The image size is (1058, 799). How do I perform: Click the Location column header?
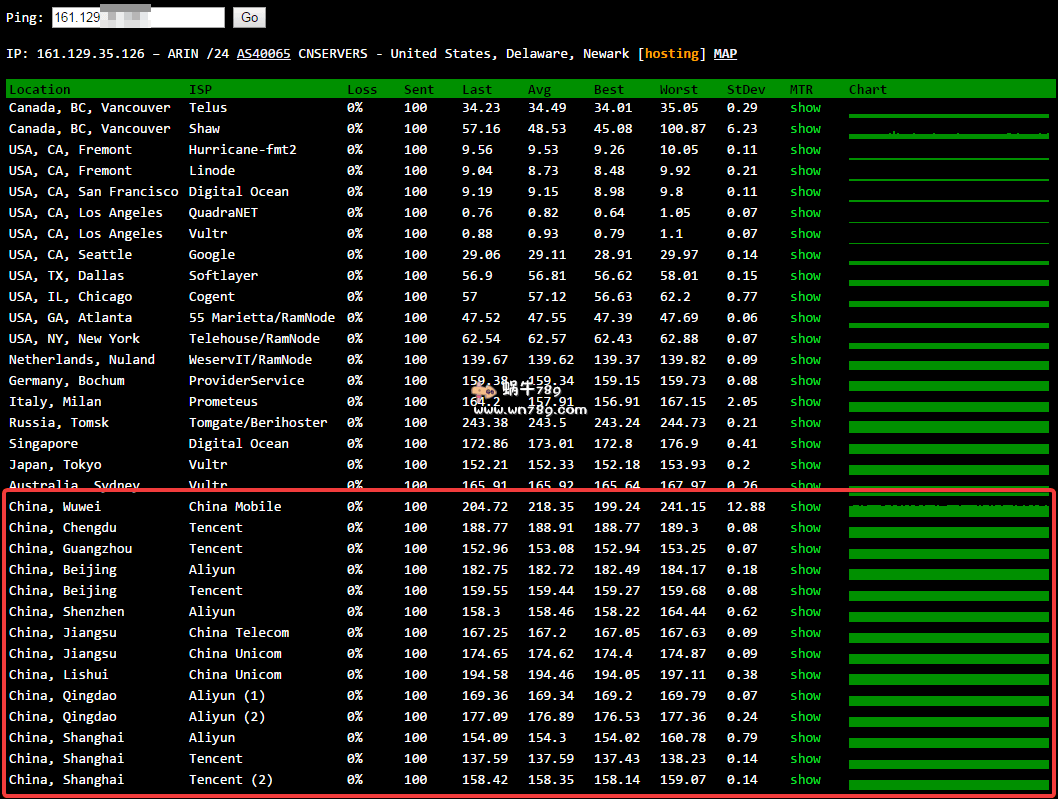pyautogui.click(x=40, y=90)
